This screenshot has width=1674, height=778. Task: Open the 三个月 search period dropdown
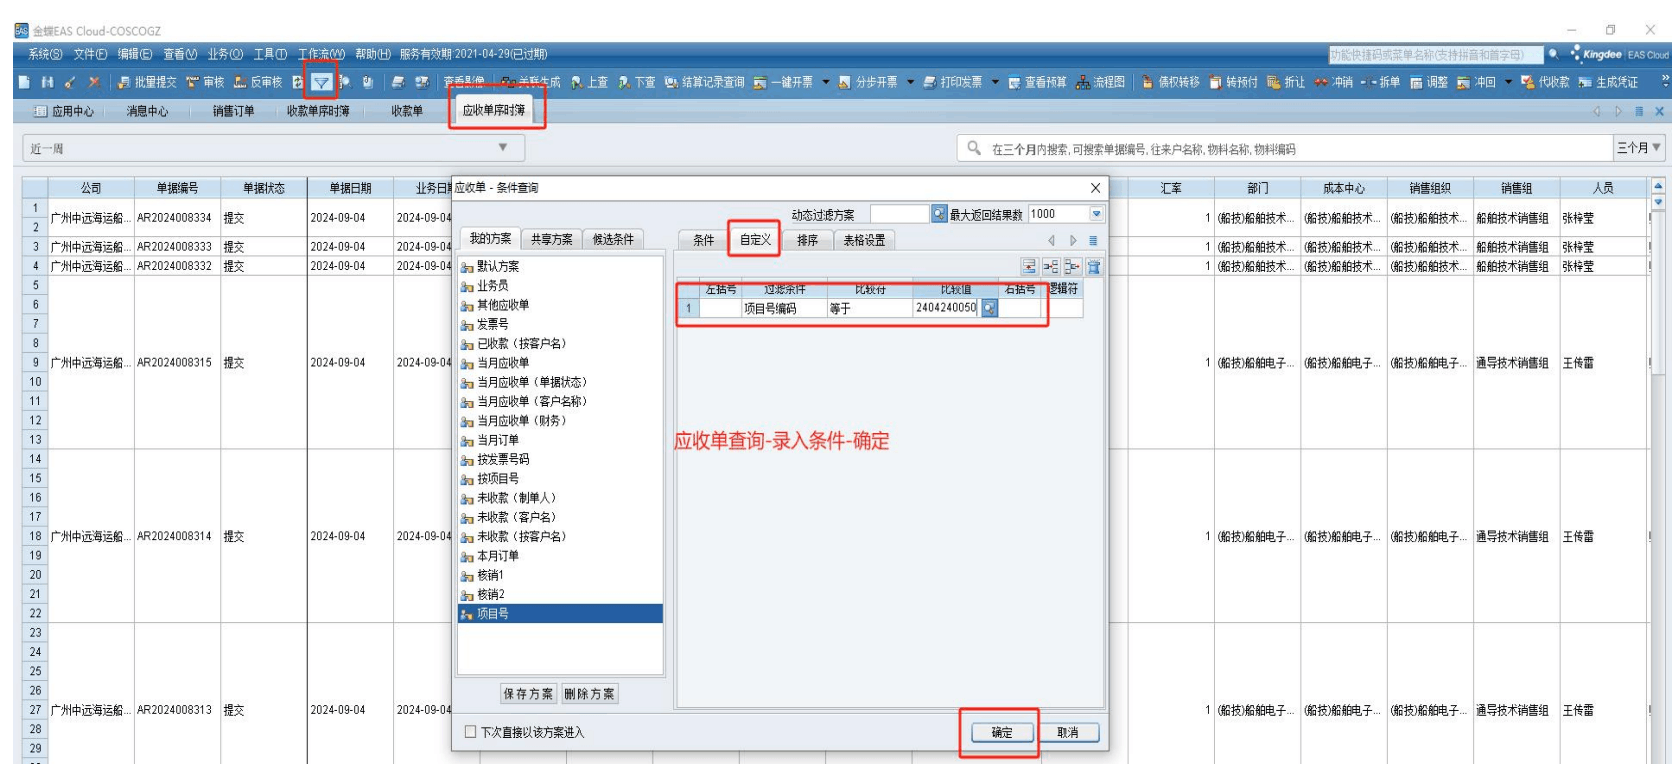coord(1639,148)
